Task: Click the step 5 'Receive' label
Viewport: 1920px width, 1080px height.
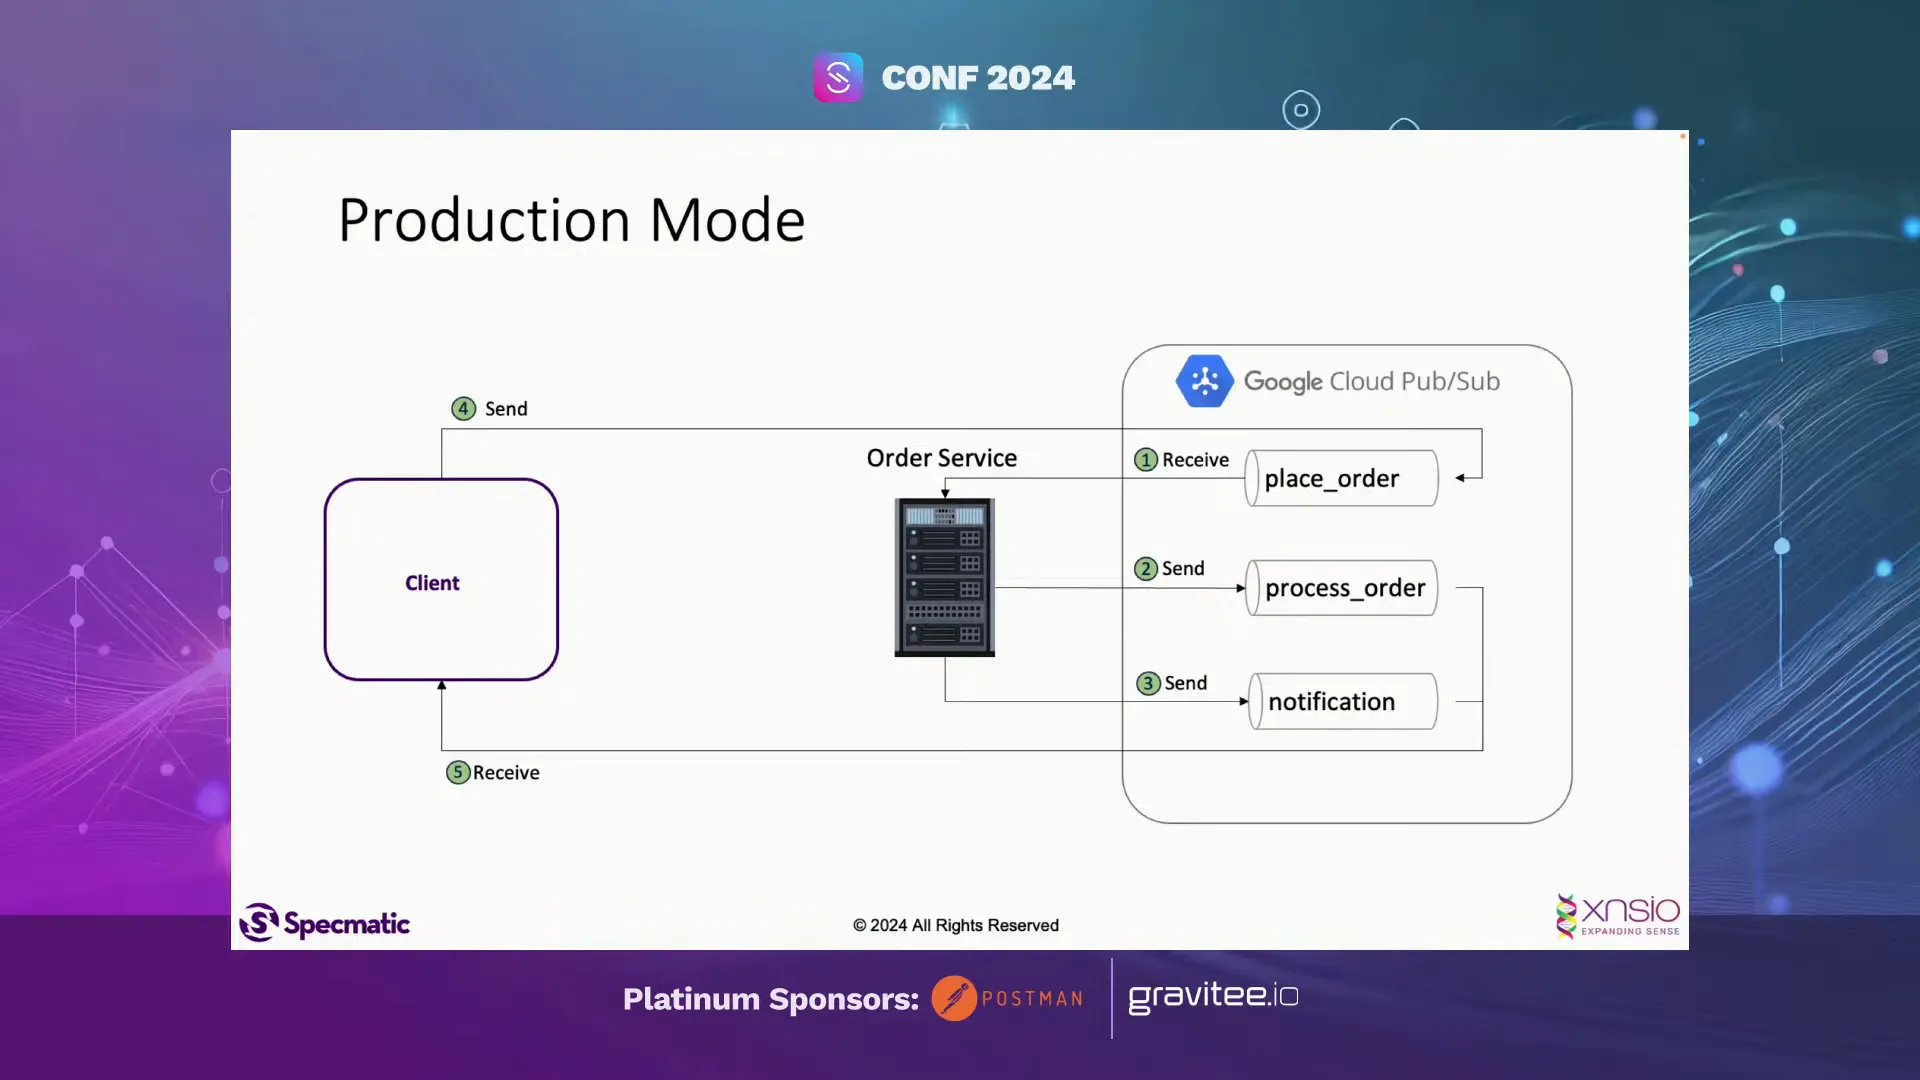Action: tap(506, 773)
